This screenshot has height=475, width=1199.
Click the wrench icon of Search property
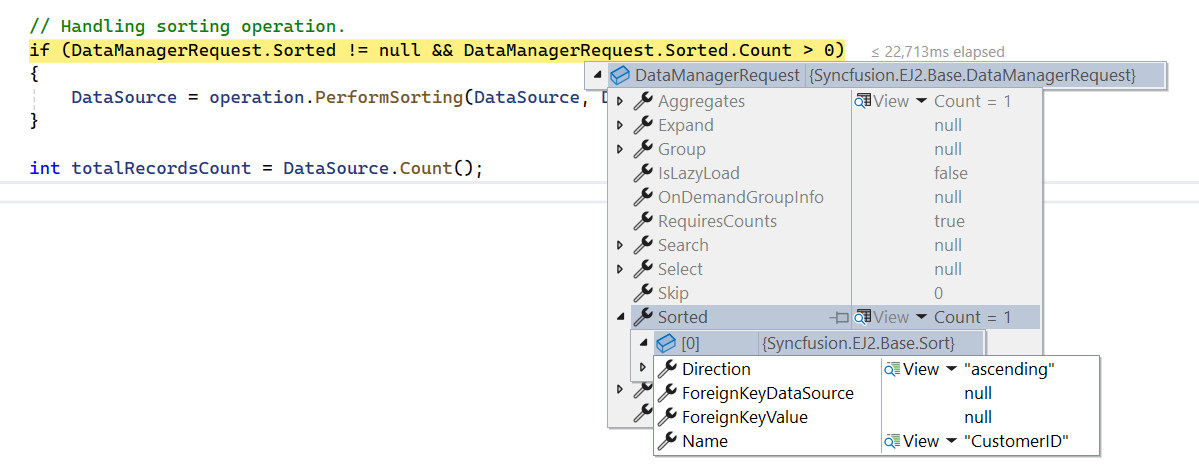pos(643,246)
